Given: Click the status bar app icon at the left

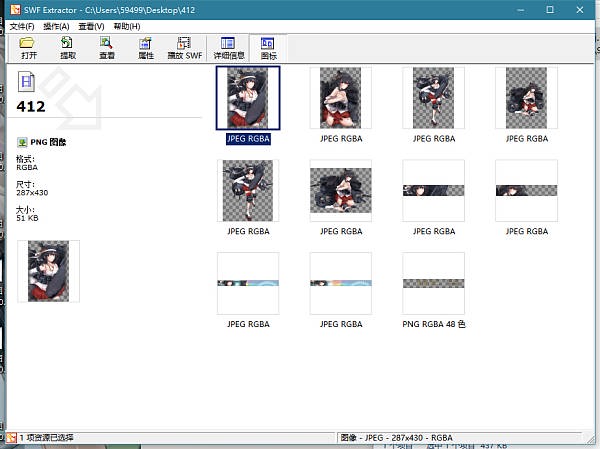Looking at the screenshot, I should point(11,438).
